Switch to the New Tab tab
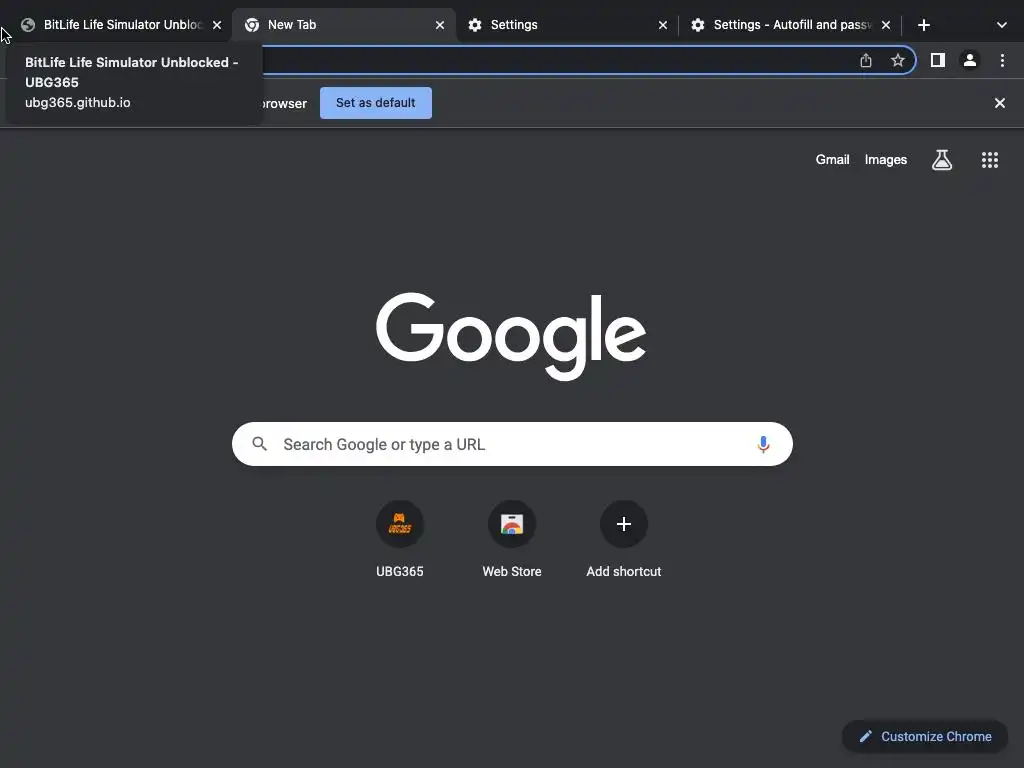 (344, 25)
